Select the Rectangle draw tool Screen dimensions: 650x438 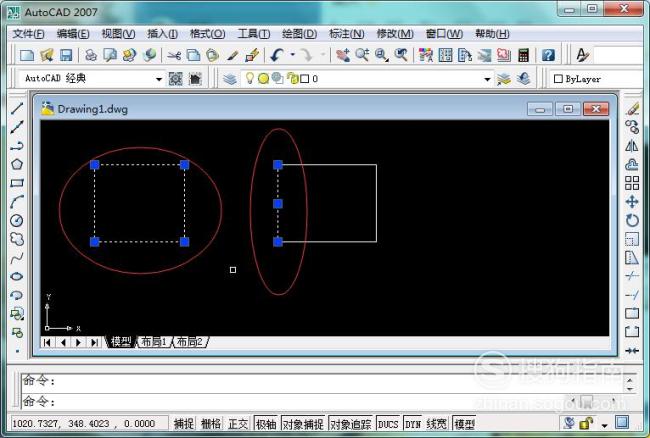[17, 183]
